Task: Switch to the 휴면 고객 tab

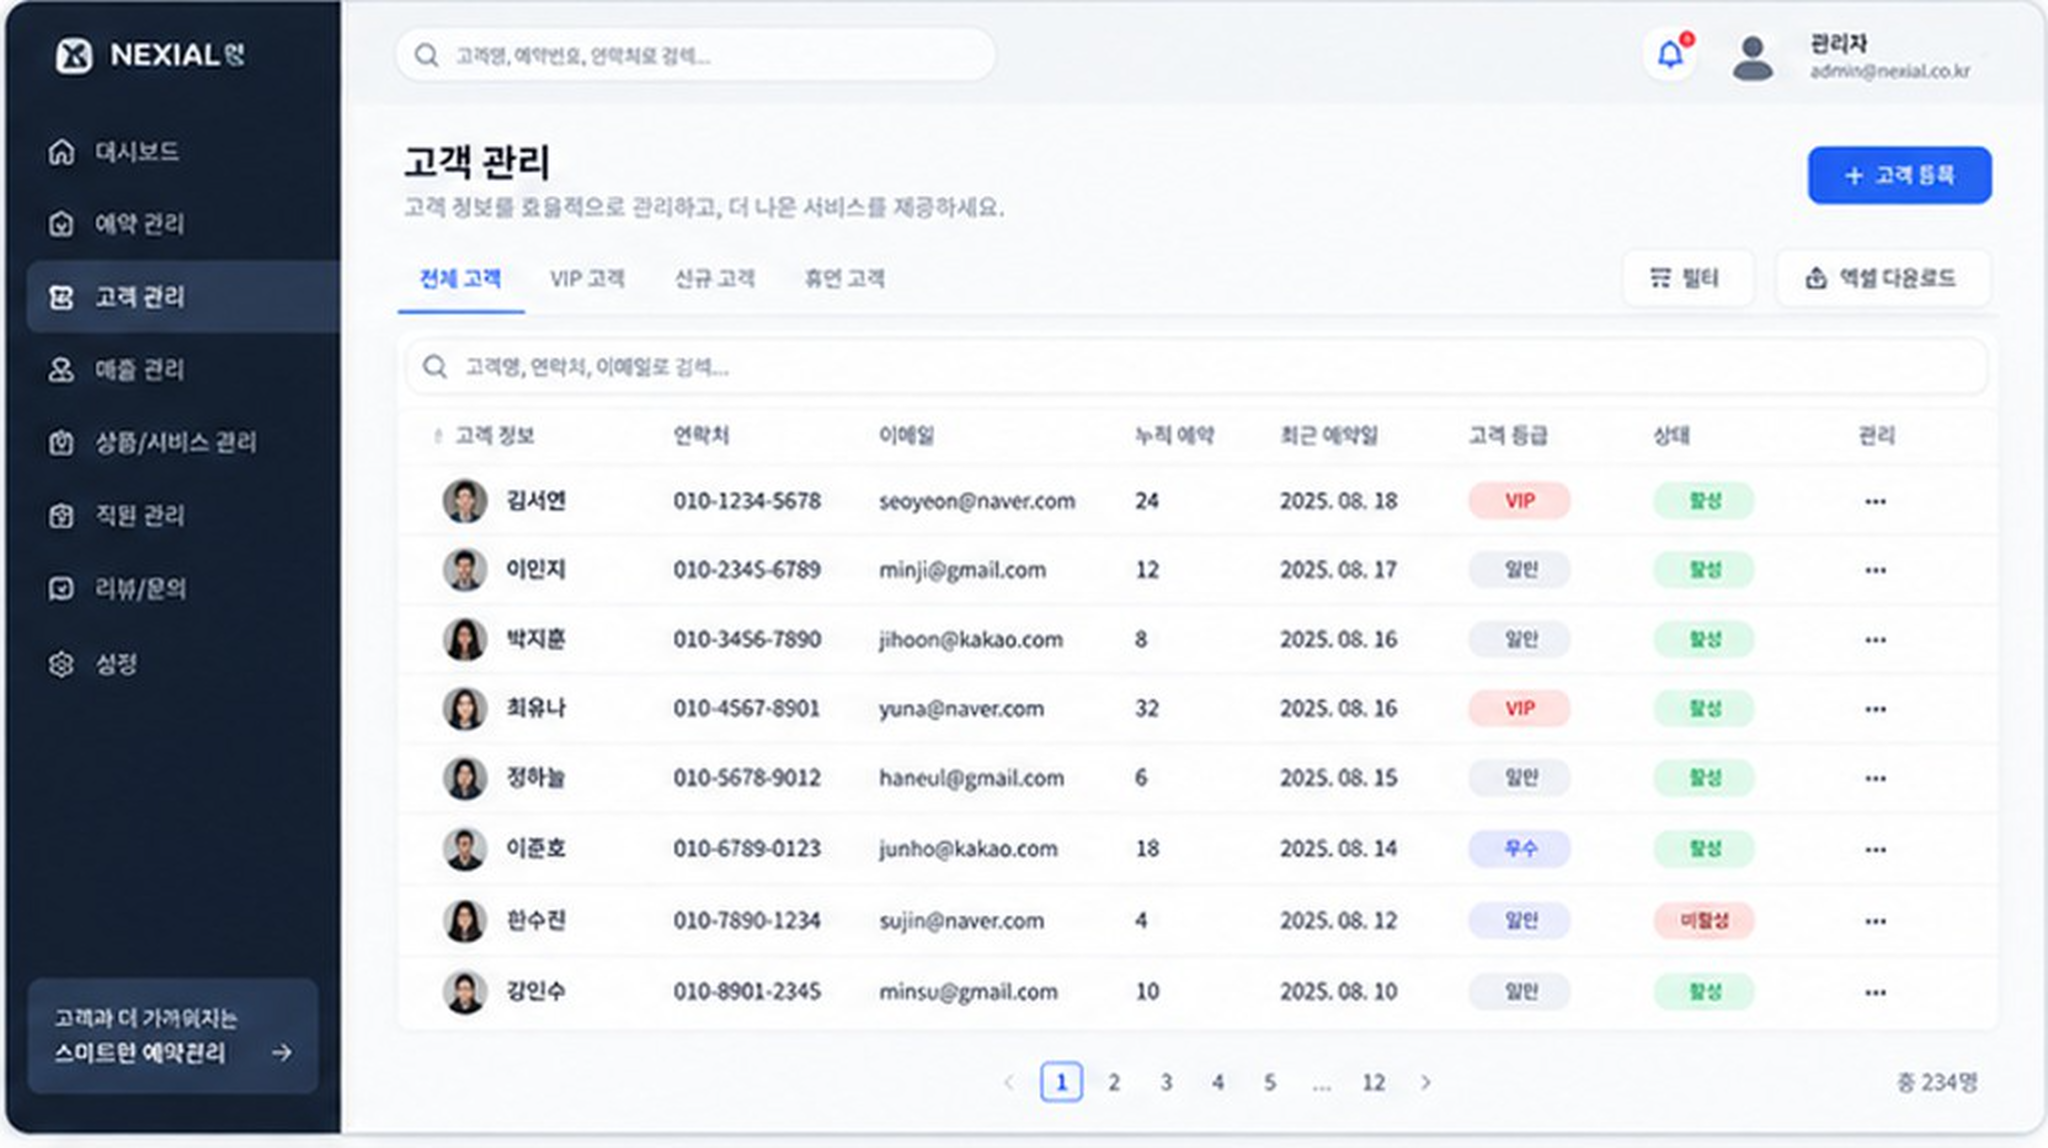Action: (844, 279)
